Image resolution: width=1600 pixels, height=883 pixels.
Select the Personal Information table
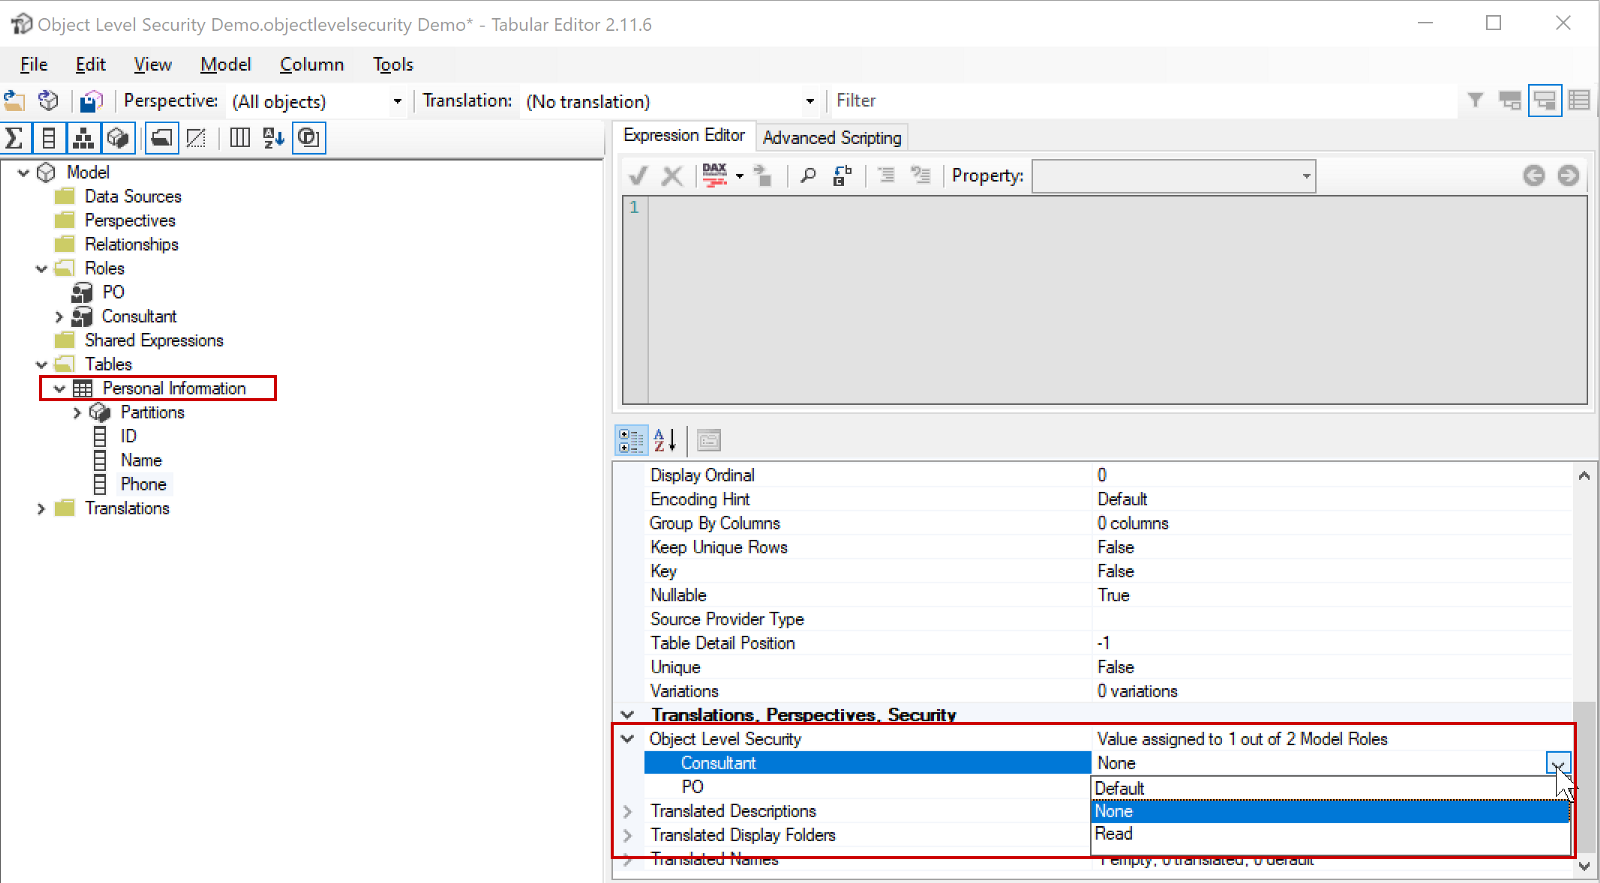tap(174, 388)
